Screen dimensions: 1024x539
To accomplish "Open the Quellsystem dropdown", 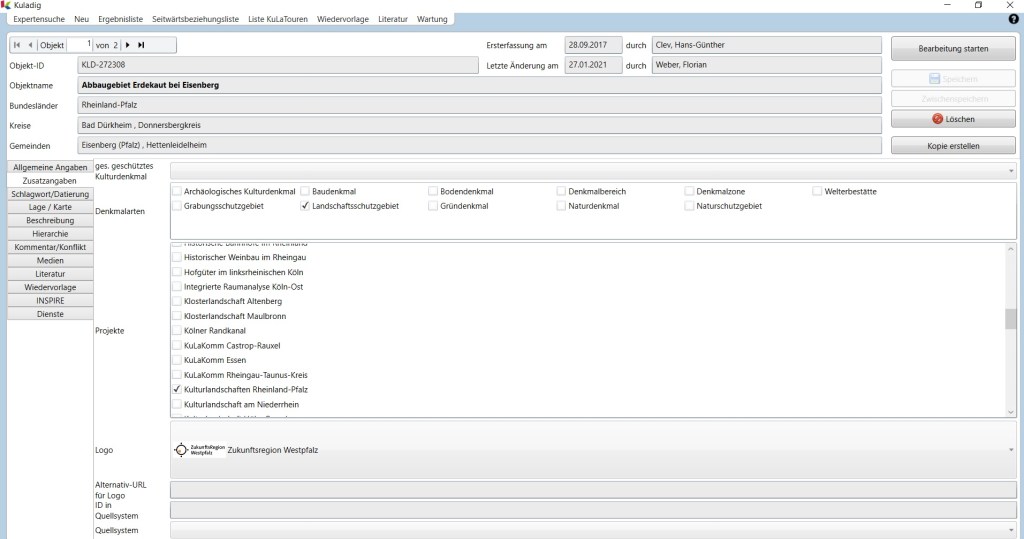I will 1009,531.
